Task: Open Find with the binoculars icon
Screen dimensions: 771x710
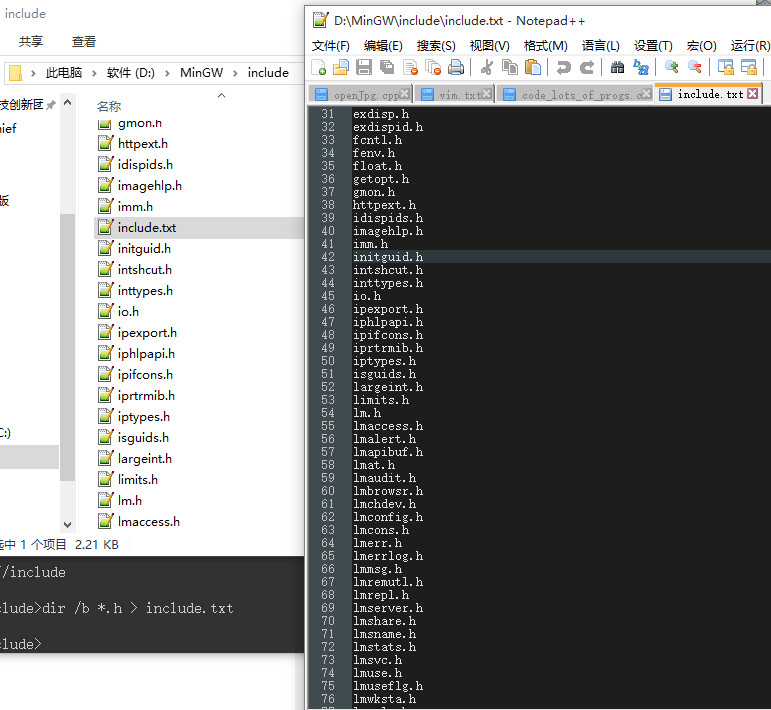Action: coord(618,67)
